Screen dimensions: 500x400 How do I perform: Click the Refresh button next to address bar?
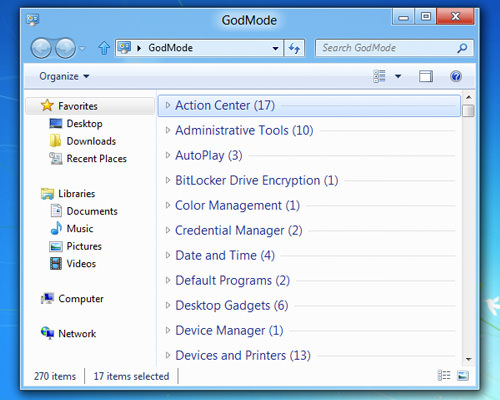(294, 48)
